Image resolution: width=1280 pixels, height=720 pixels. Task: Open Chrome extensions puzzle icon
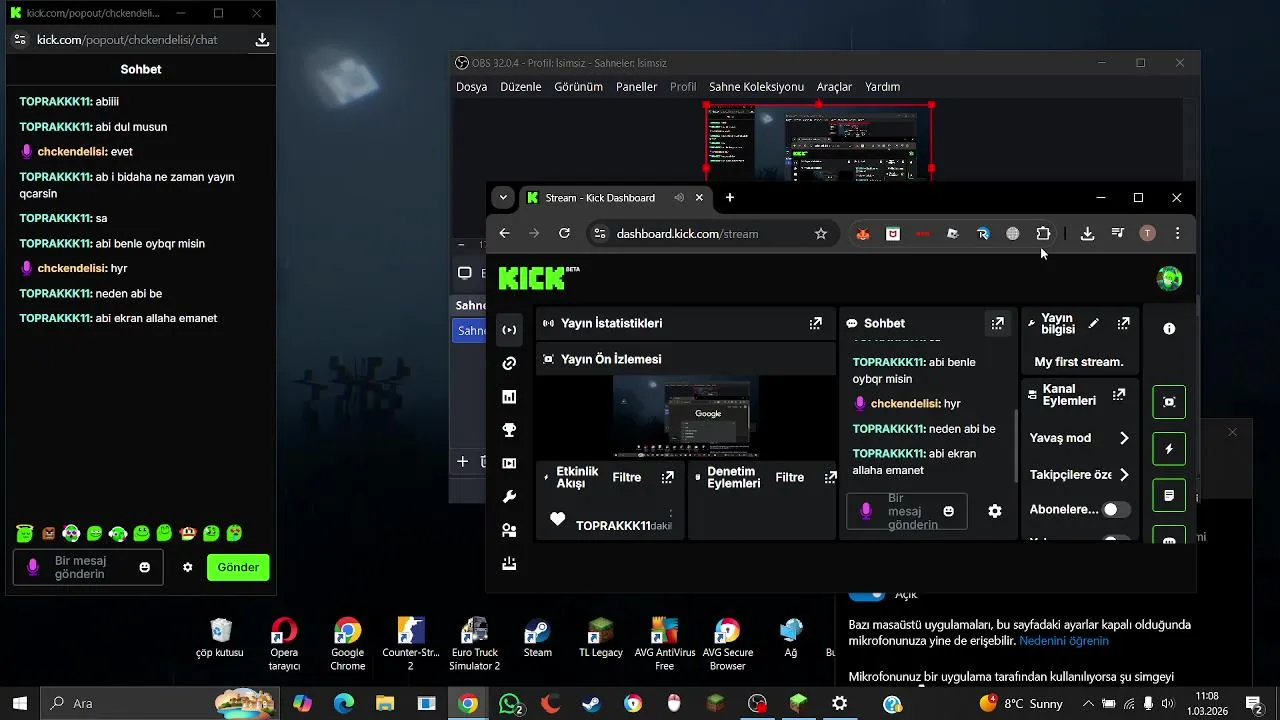(1043, 233)
